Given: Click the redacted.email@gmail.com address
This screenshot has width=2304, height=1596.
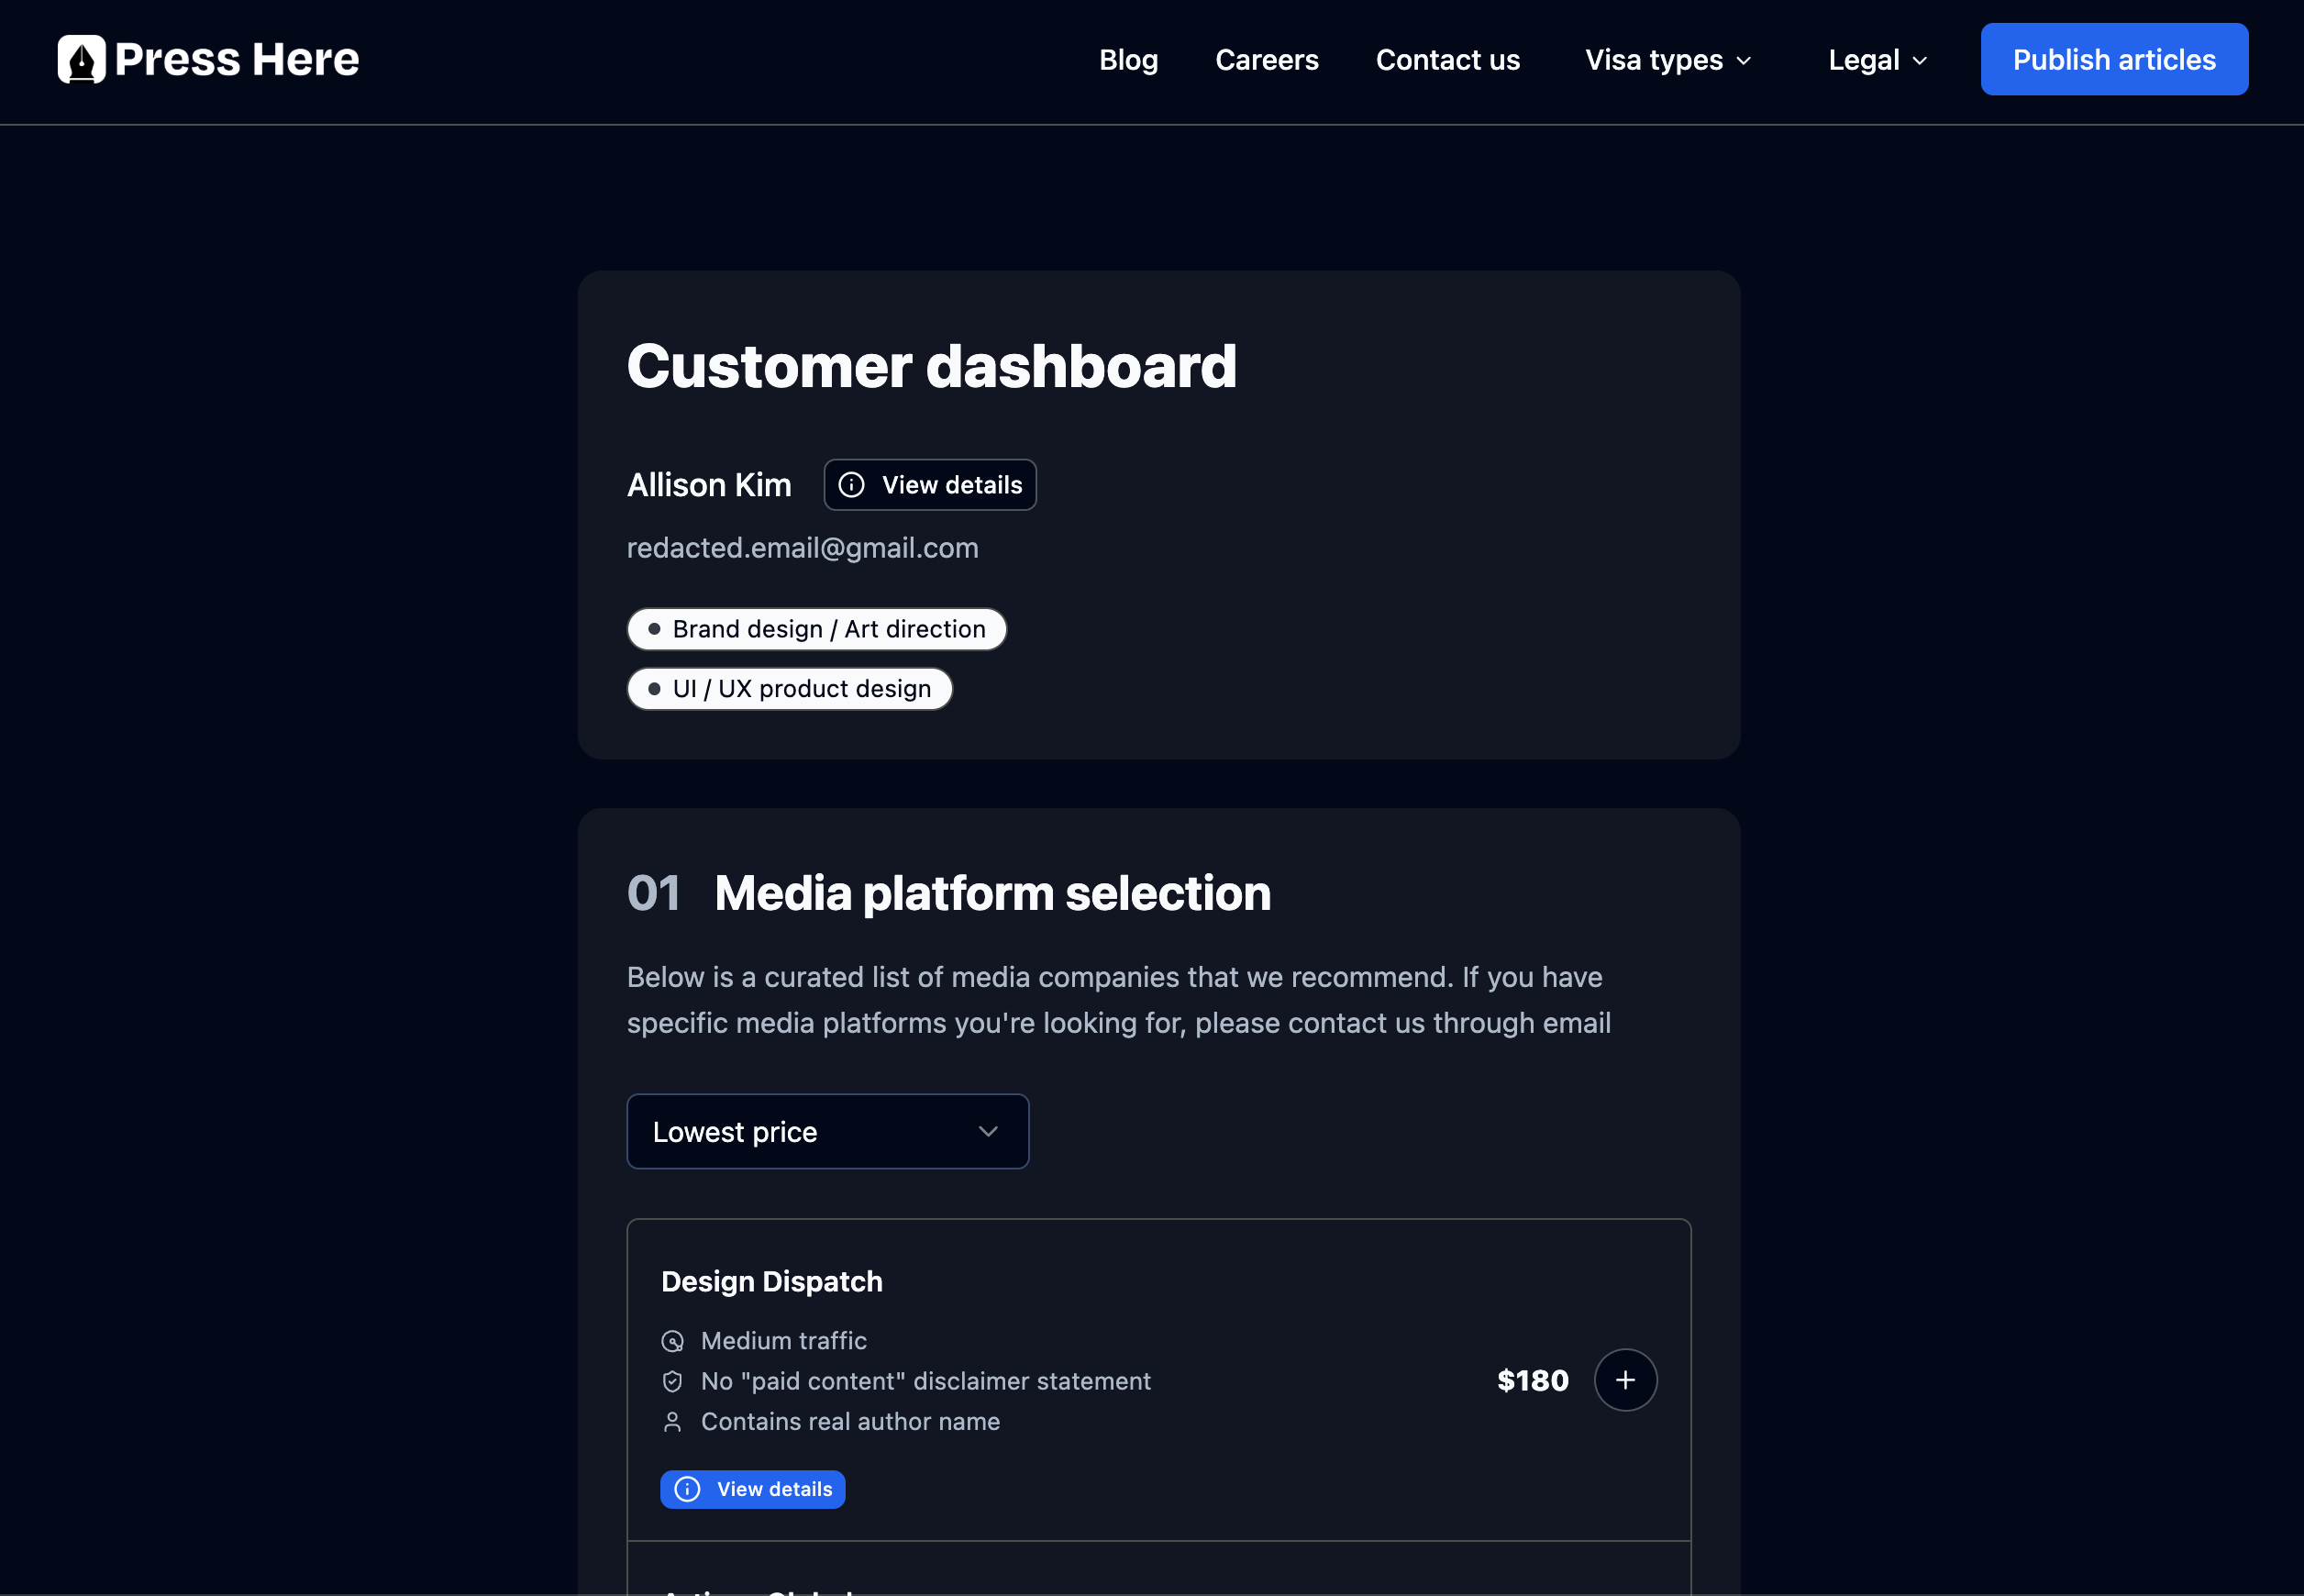Looking at the screenshot, I should (x=802, y=548).
